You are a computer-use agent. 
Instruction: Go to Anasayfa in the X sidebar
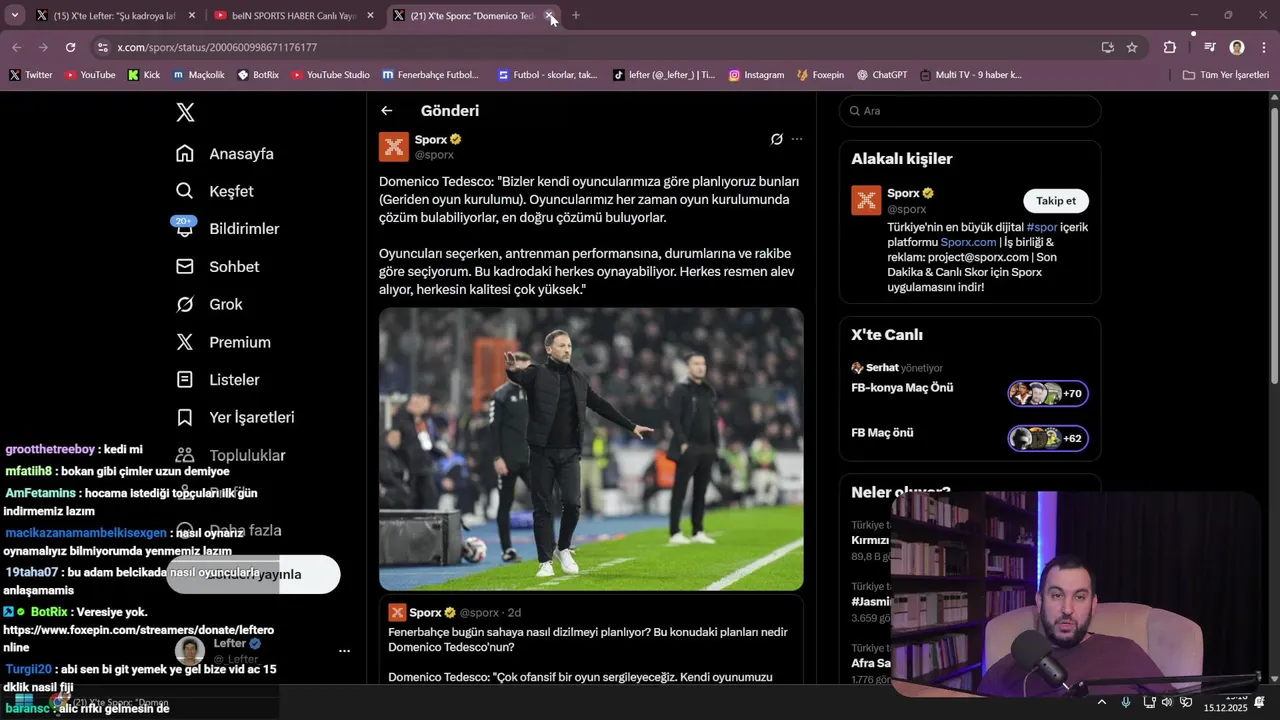(224, 154)
